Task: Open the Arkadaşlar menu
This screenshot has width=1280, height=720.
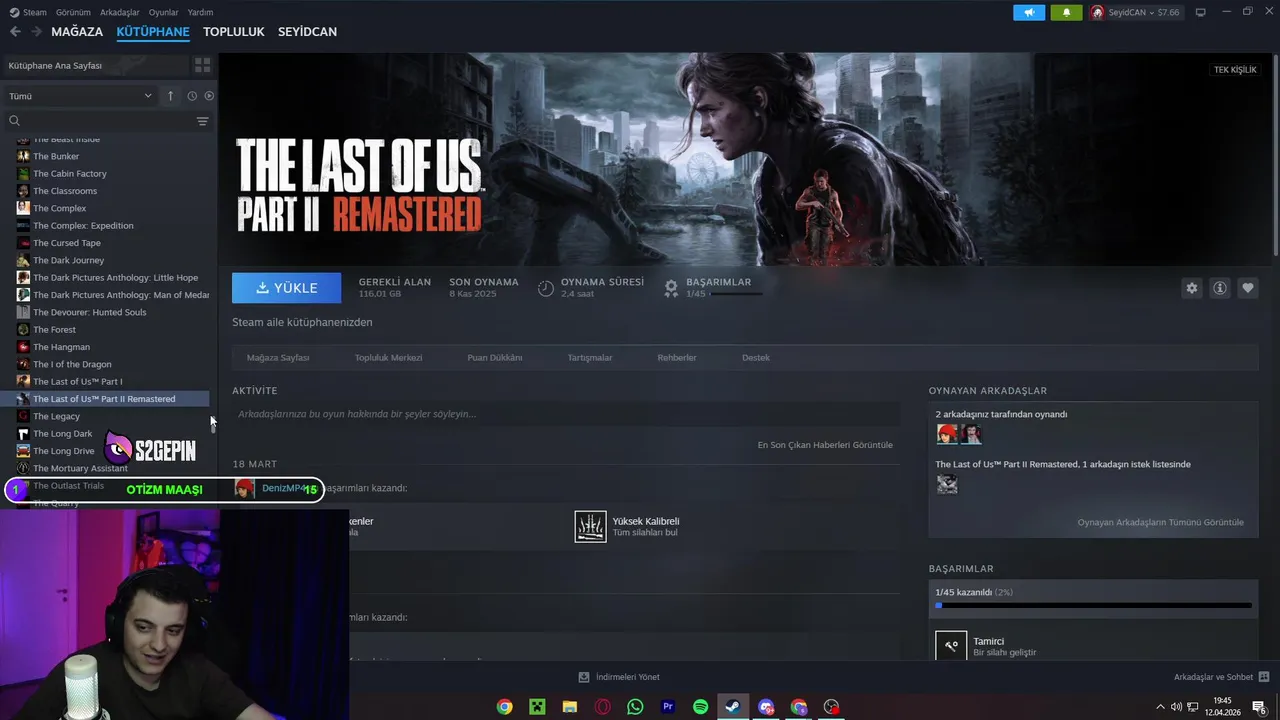Action: point(120,12)
